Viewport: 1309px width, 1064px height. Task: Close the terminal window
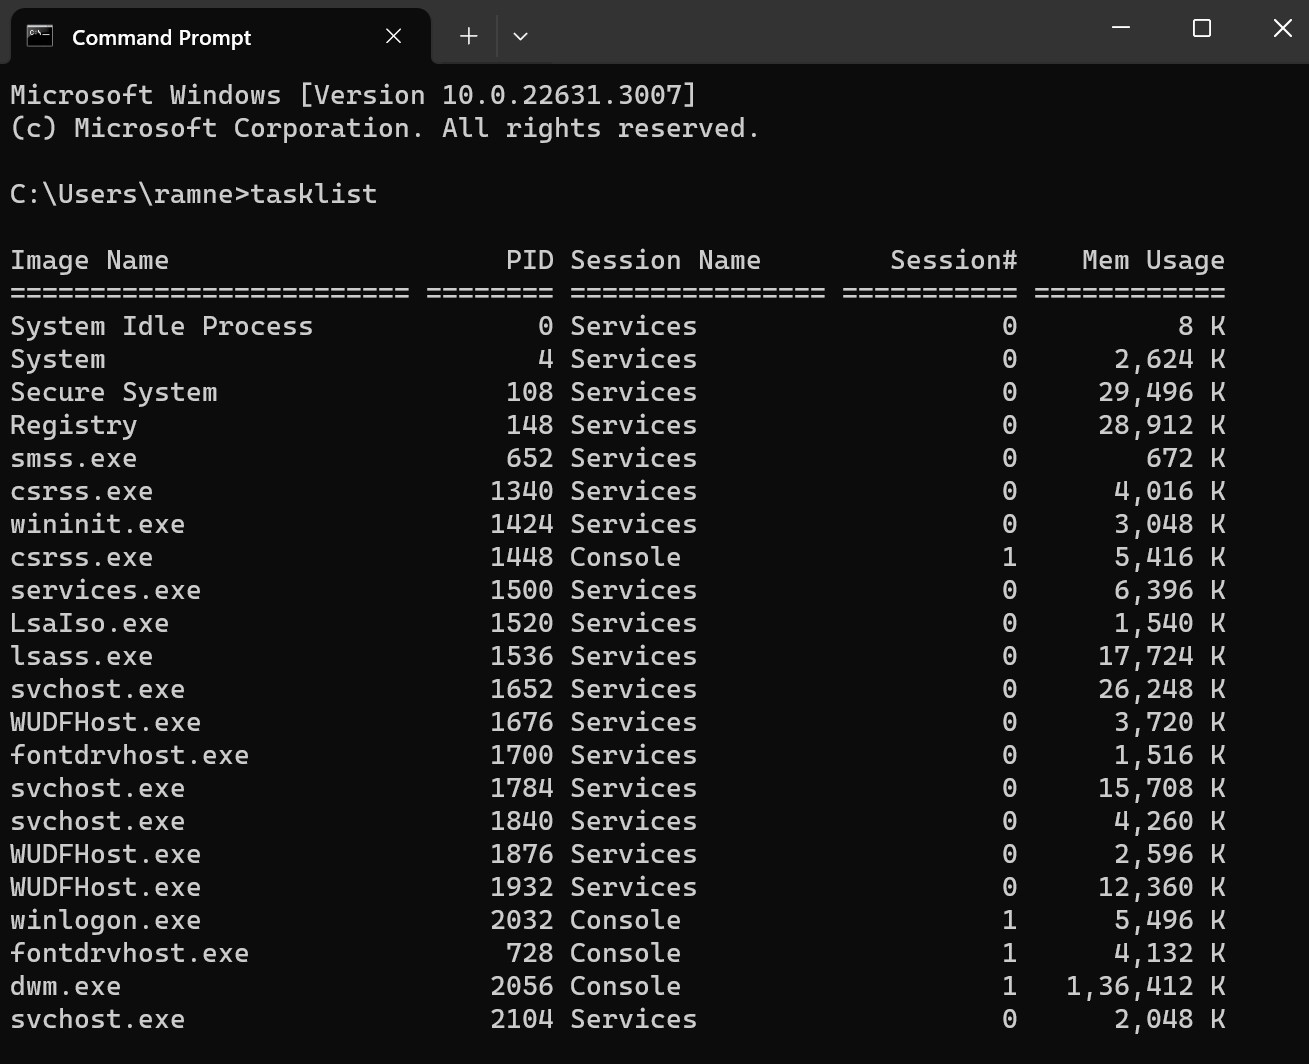click(1283, 28)
